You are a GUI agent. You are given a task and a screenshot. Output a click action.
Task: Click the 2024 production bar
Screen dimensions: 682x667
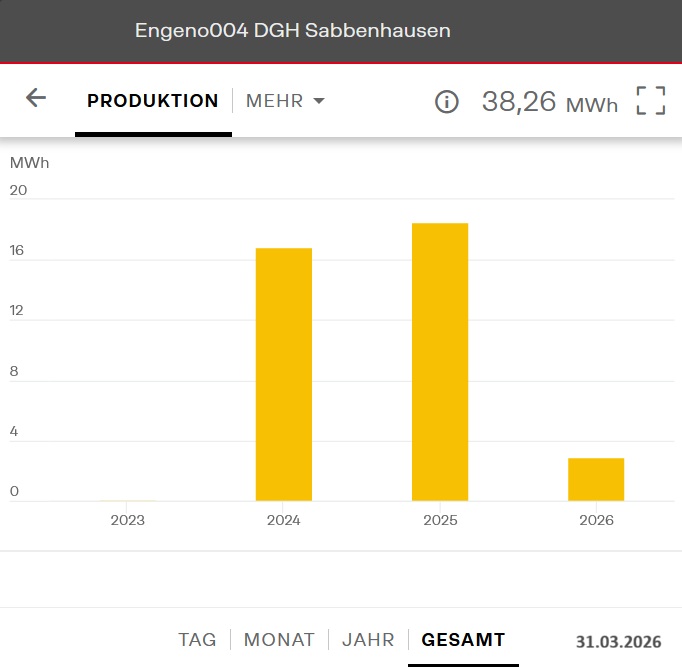(x=284, y=374)
